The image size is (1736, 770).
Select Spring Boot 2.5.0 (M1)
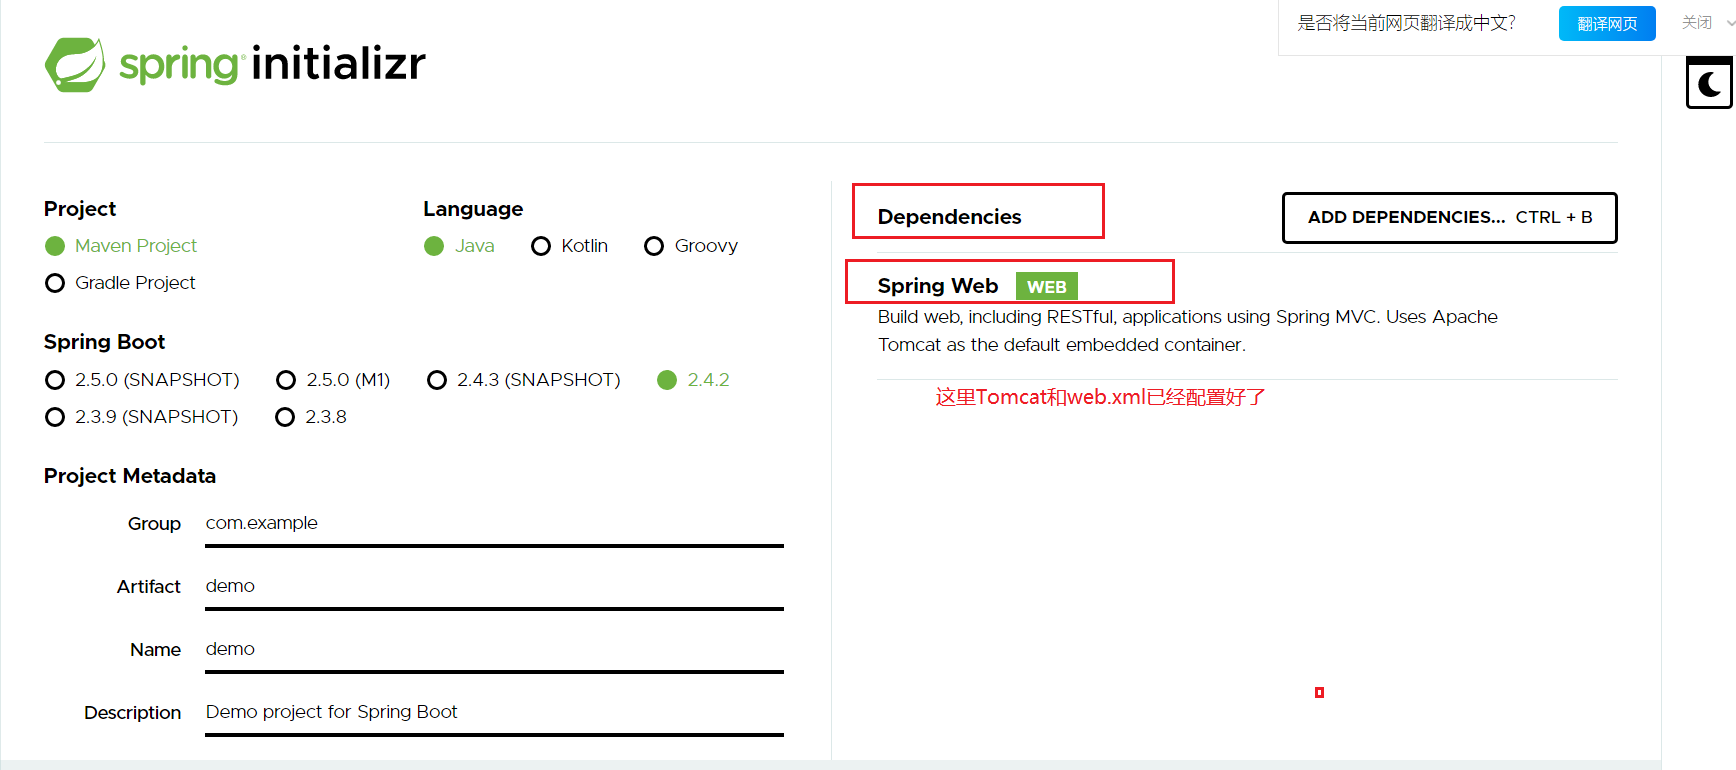[333, 380]
